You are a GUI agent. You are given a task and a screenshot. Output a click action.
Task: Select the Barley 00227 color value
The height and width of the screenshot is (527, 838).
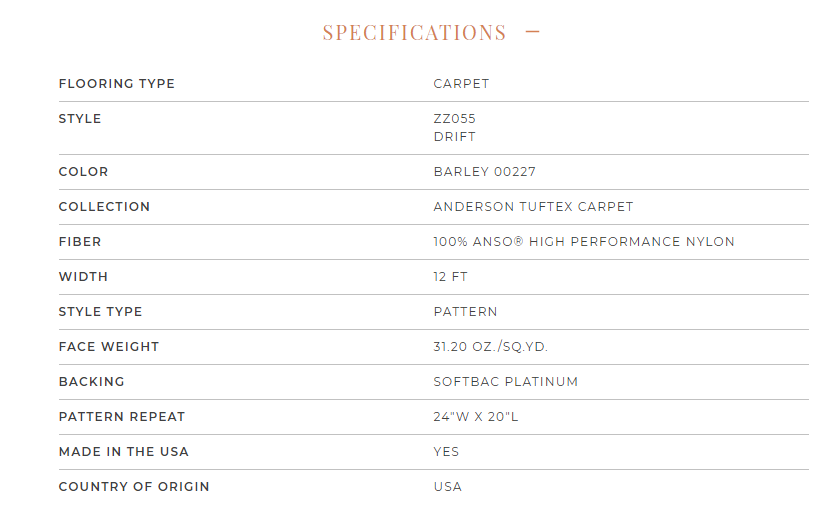click(484, 172)
